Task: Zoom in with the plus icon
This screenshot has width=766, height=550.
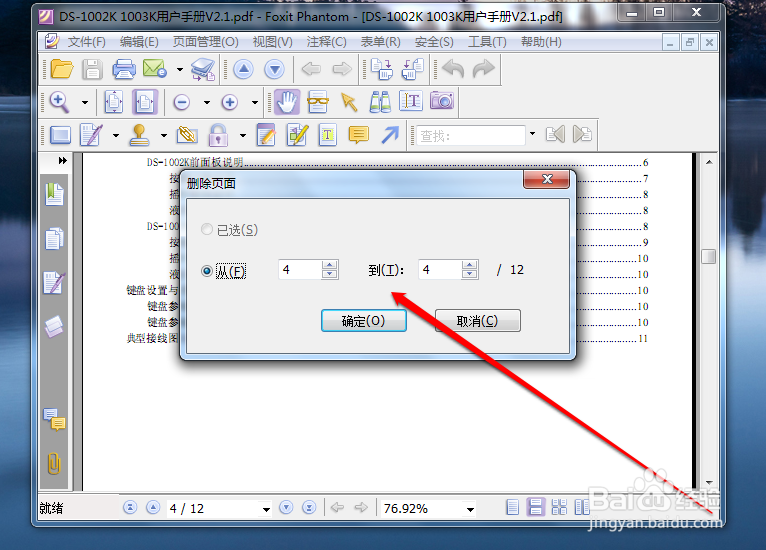Action: pos(230,103)
